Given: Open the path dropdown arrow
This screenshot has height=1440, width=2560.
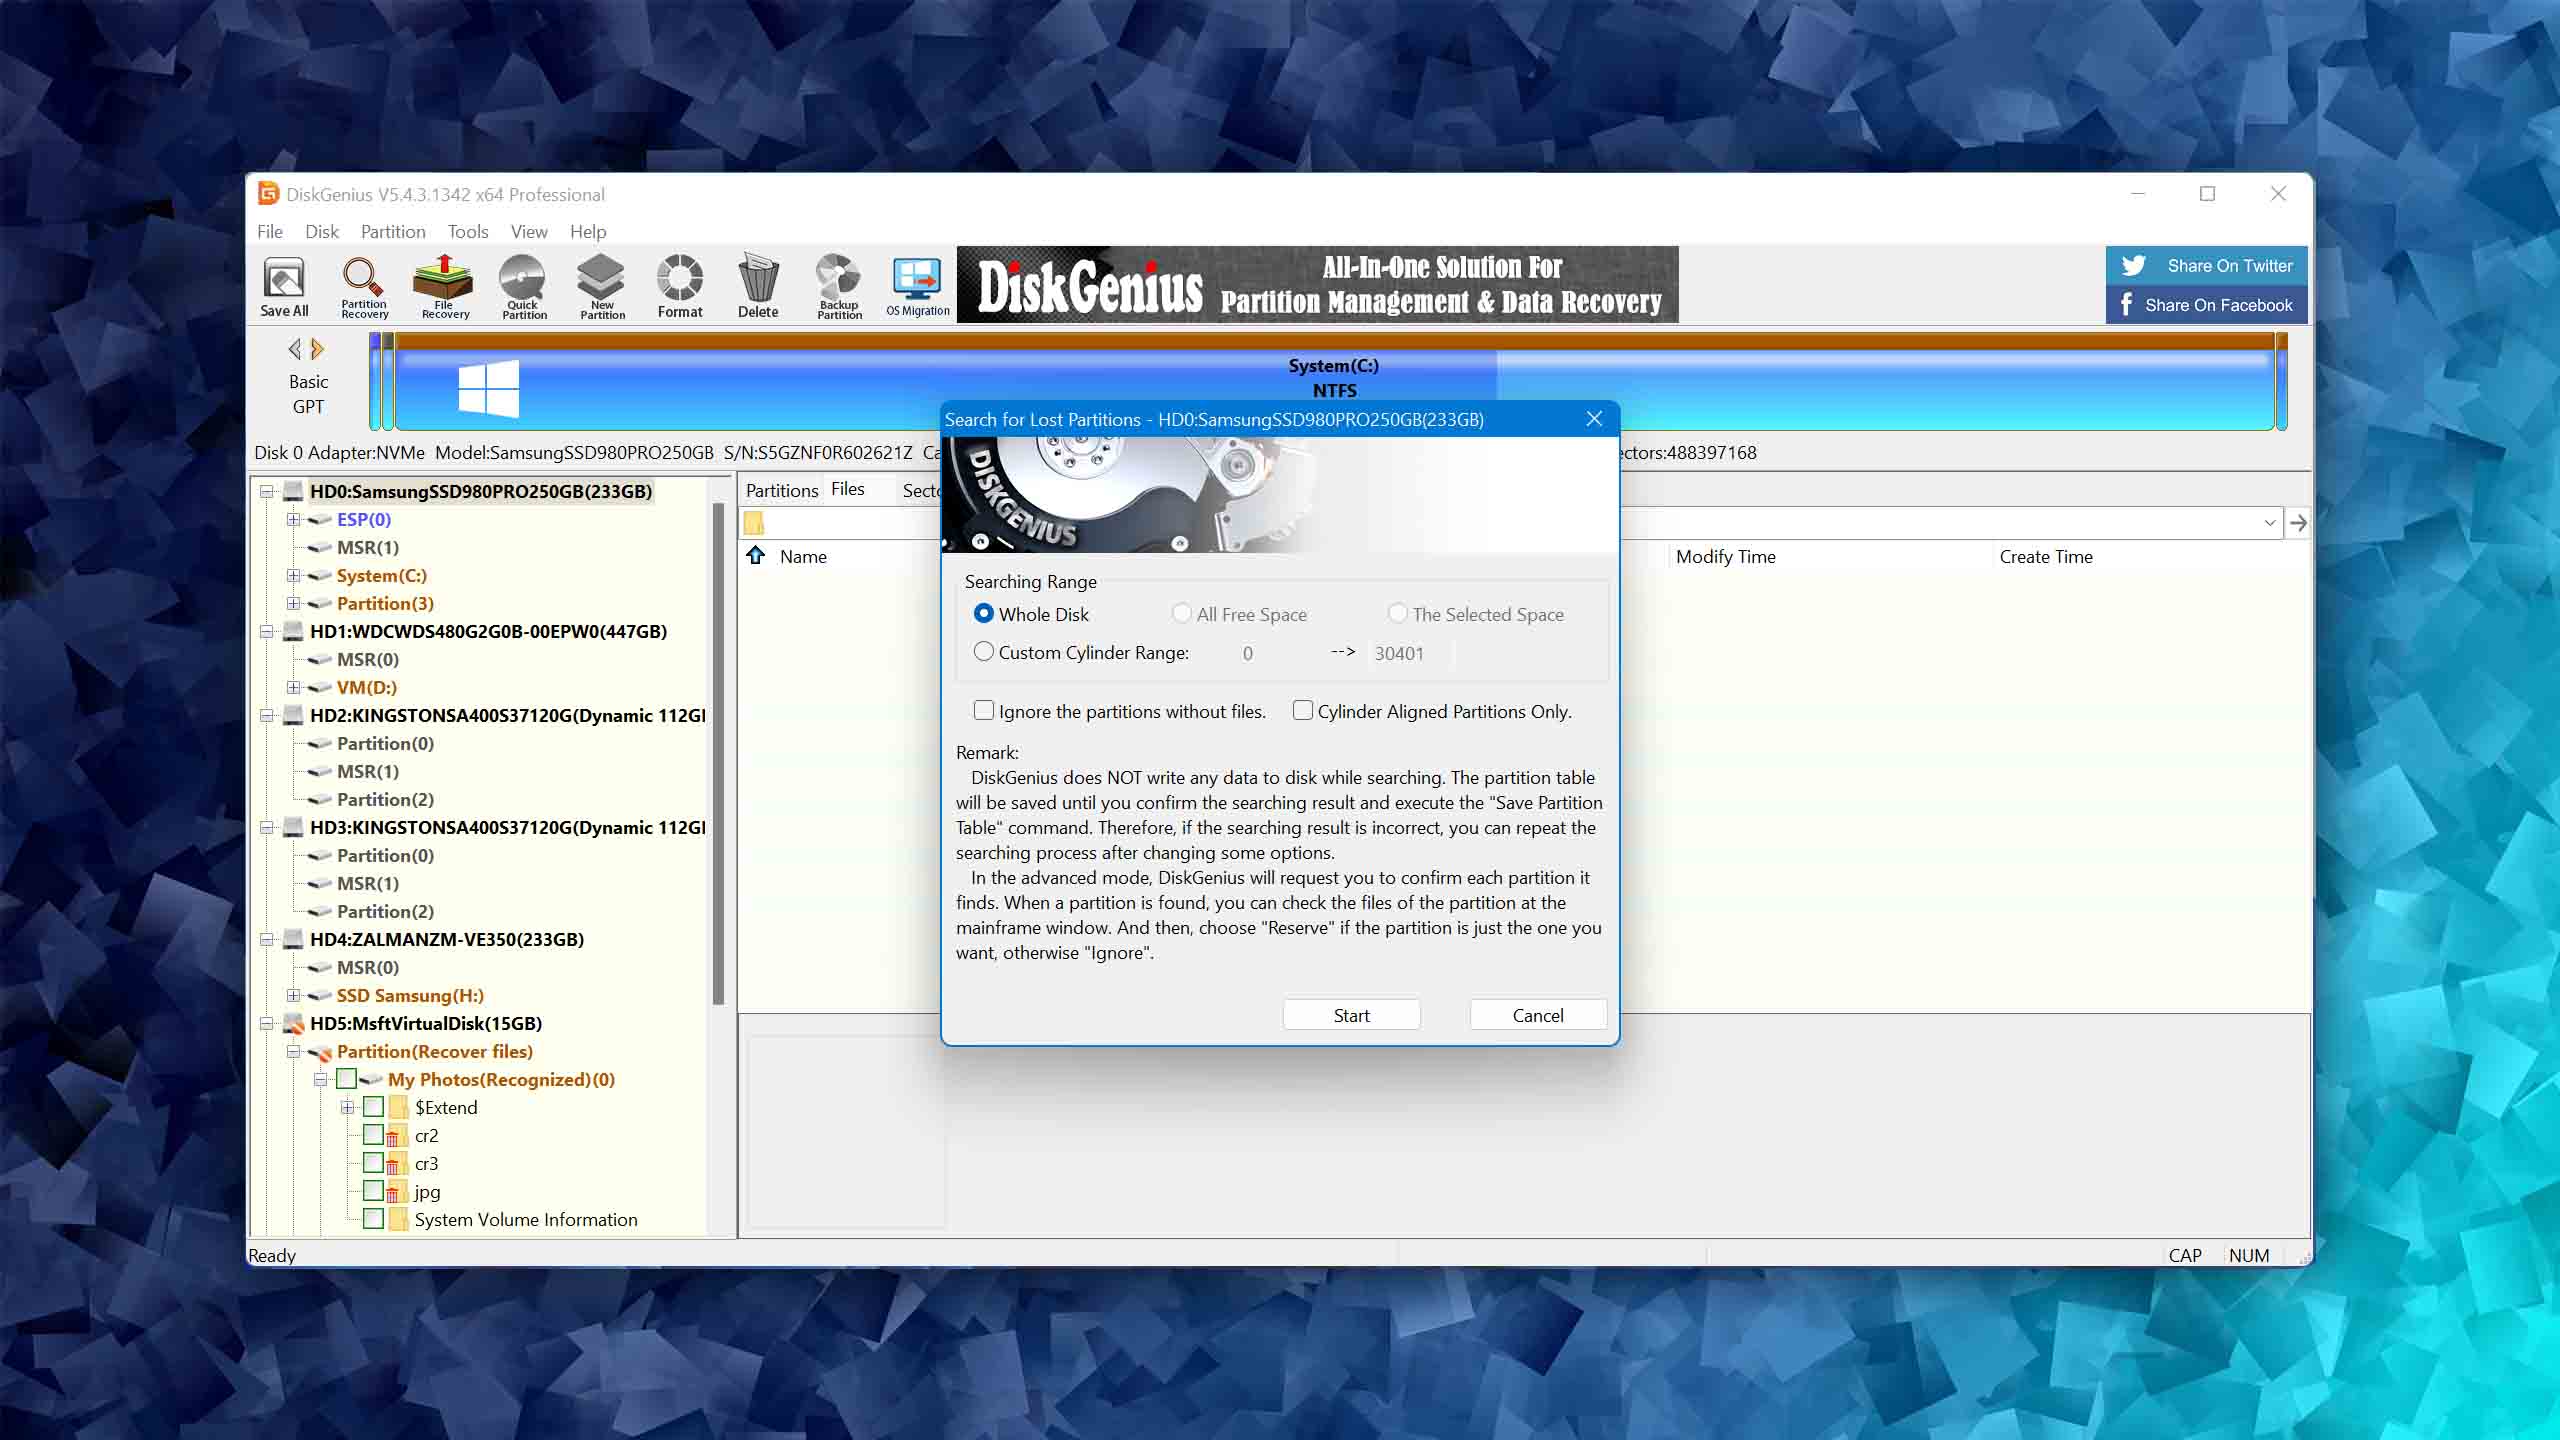Looking at the screenshot, I should pyautogui.click(x=2269, y=523).
